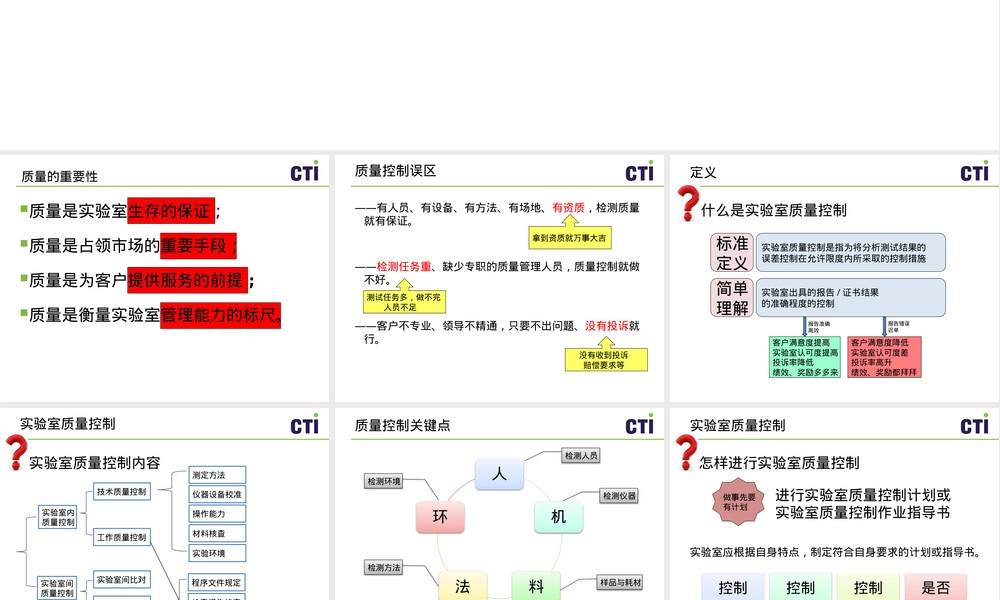The height and width of the screenshot is (600, 1000).
Task: Click green box 客户满意度提高
Action: [805, 357]
